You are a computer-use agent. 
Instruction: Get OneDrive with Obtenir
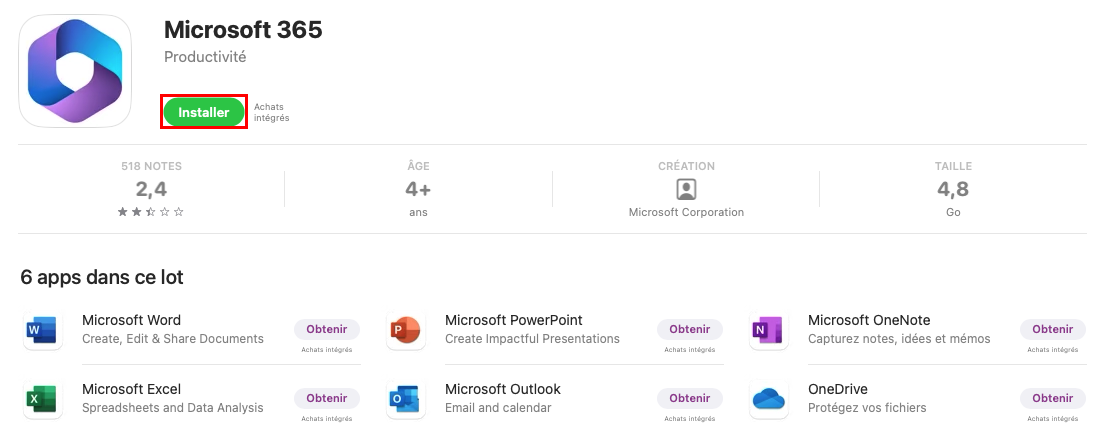click(x=1053, y=398)
